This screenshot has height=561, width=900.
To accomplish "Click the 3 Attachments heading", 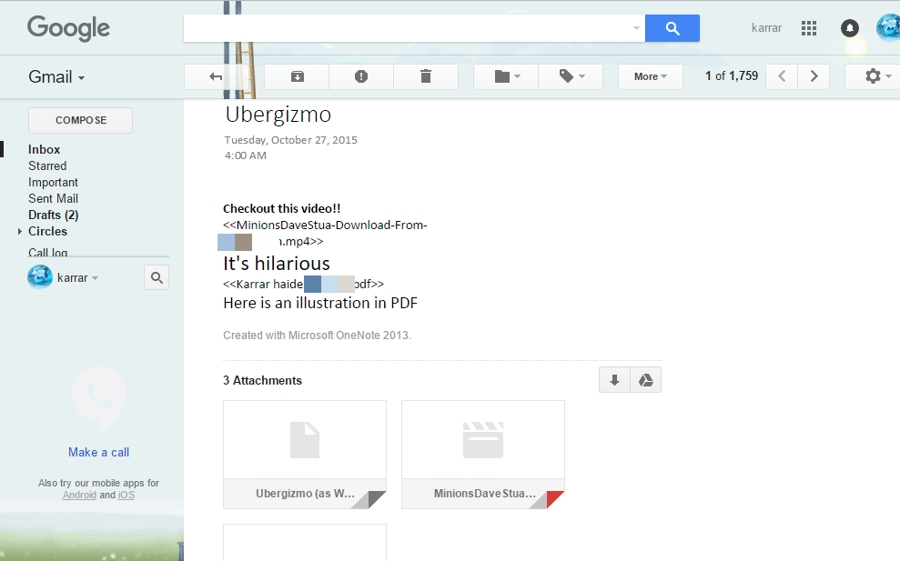I will (x=262, y=381).
